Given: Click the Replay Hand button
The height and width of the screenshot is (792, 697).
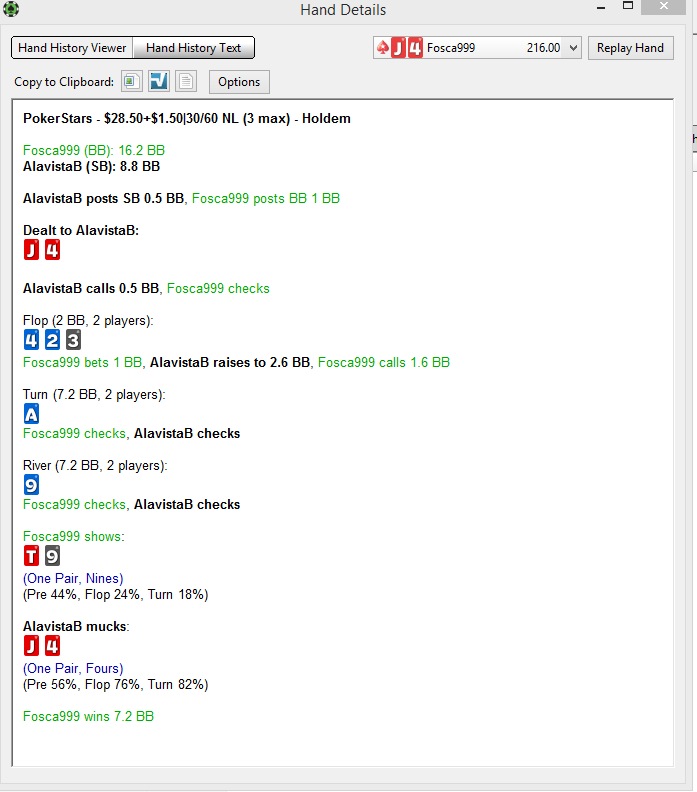Looking at the screenshot, I should point(630,48).
